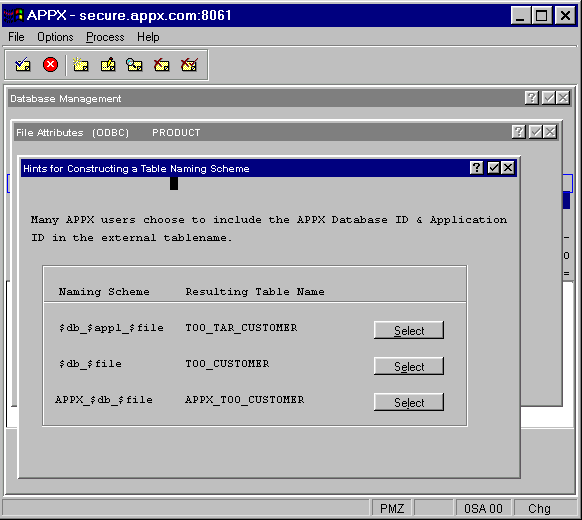Click the APPX application icon in title bar
Viewport: 582px width, 520px height.
(13, 15)
